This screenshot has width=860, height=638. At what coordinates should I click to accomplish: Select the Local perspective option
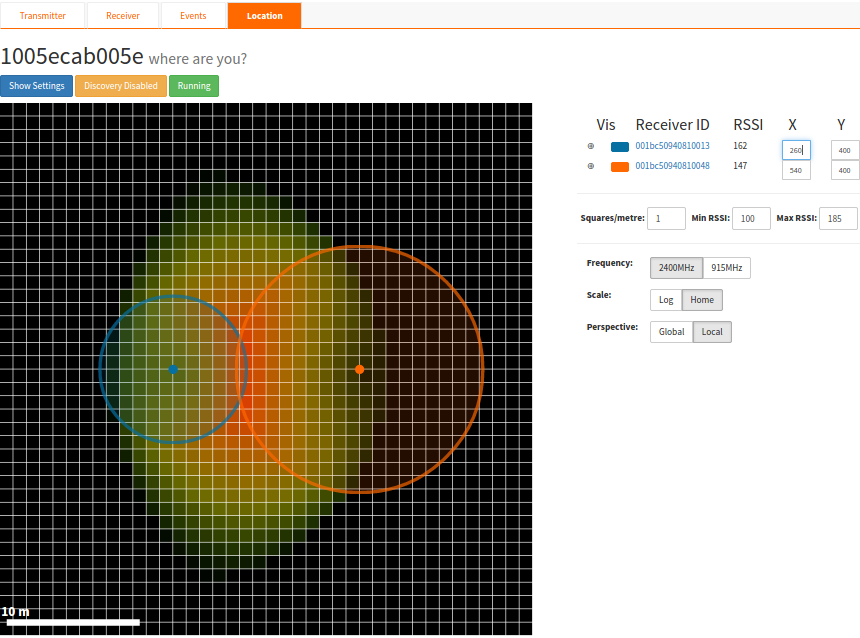712,332
